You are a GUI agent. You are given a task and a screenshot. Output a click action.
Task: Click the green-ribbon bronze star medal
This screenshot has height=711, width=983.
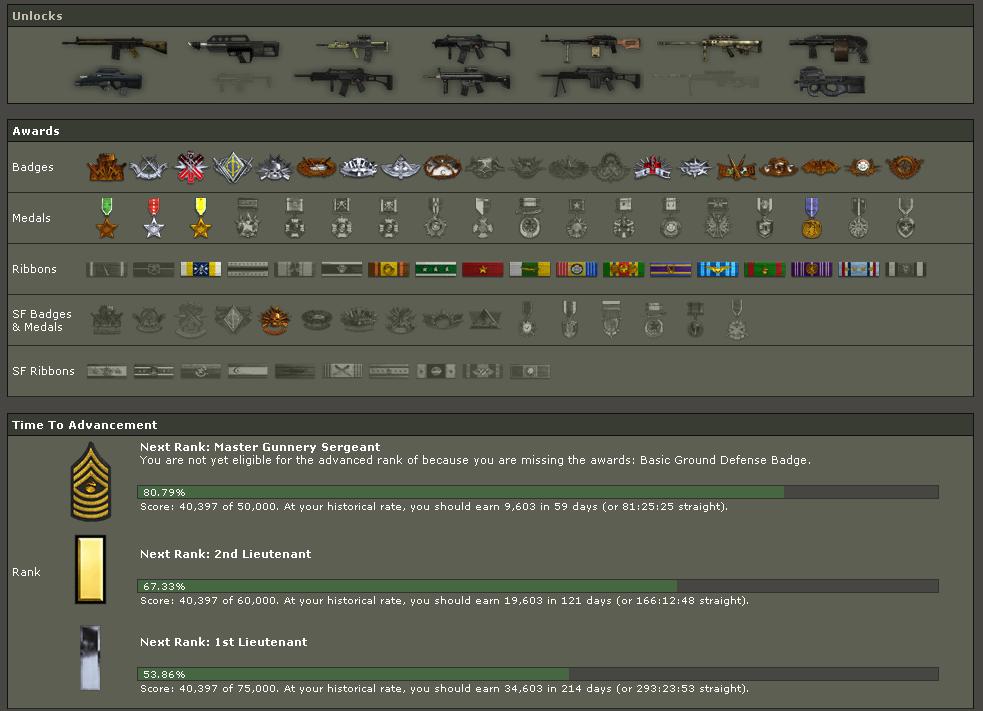[x=107, y=218]
